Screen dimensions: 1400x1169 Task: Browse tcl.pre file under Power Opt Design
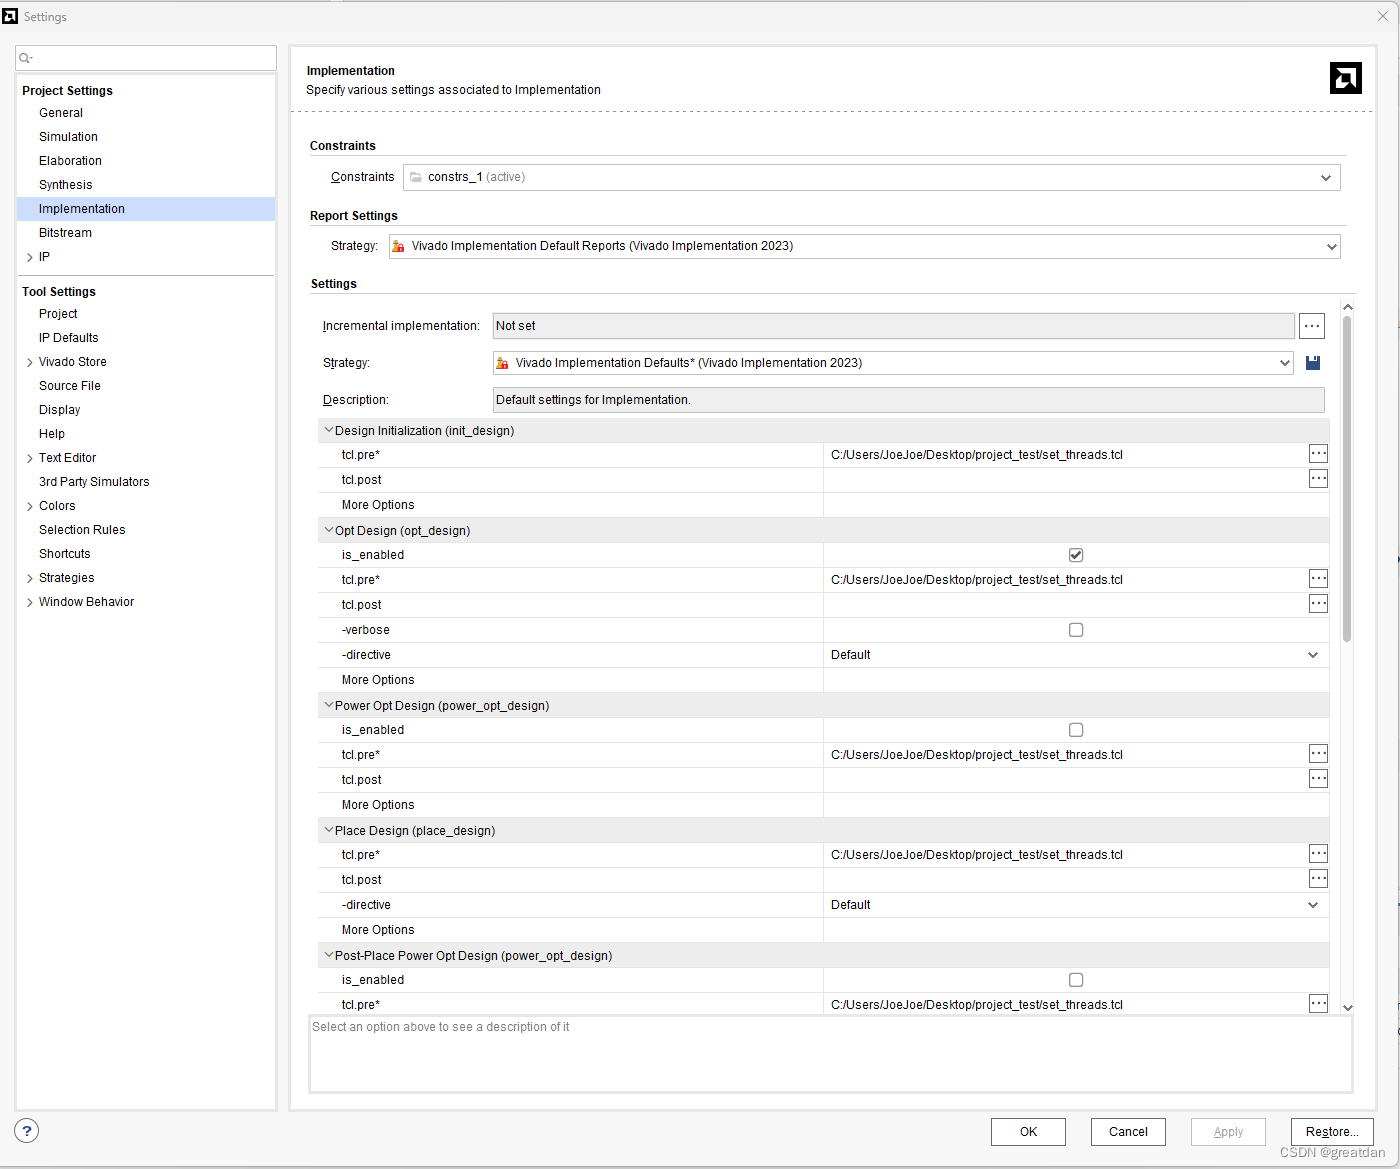[x=1318, y=754]
